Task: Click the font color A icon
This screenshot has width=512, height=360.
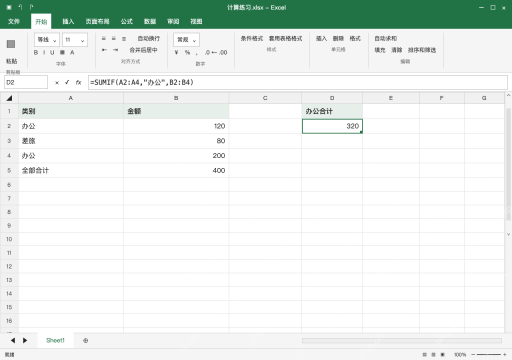Action: pos(72,52)
